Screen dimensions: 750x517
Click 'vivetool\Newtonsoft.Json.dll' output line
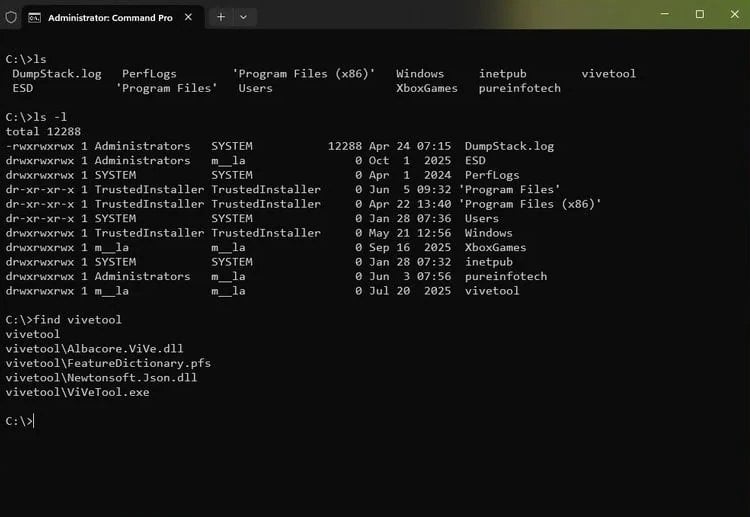click(x=101, y=378)
